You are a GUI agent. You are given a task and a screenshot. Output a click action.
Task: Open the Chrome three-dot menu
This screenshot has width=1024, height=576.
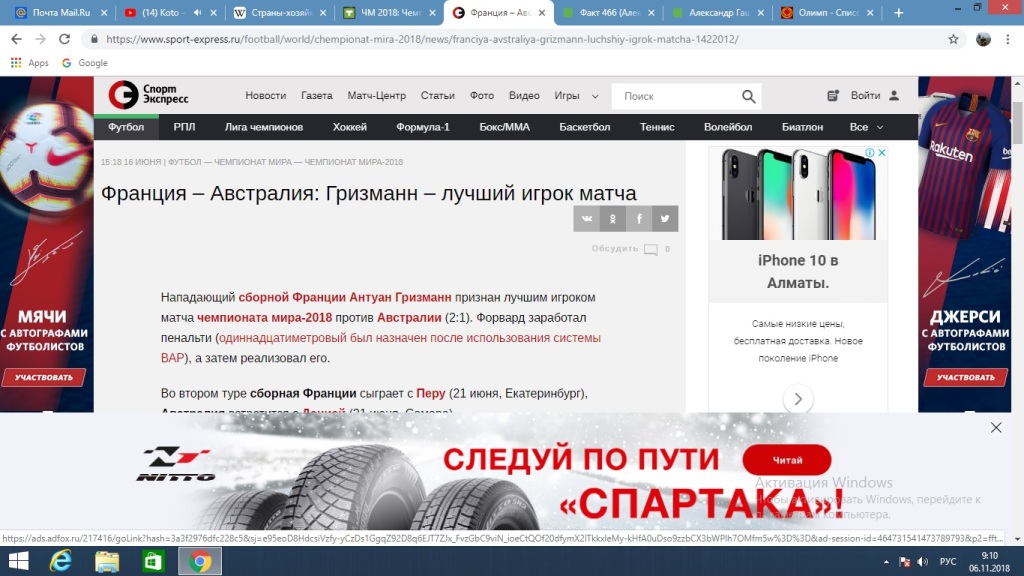1008,39
